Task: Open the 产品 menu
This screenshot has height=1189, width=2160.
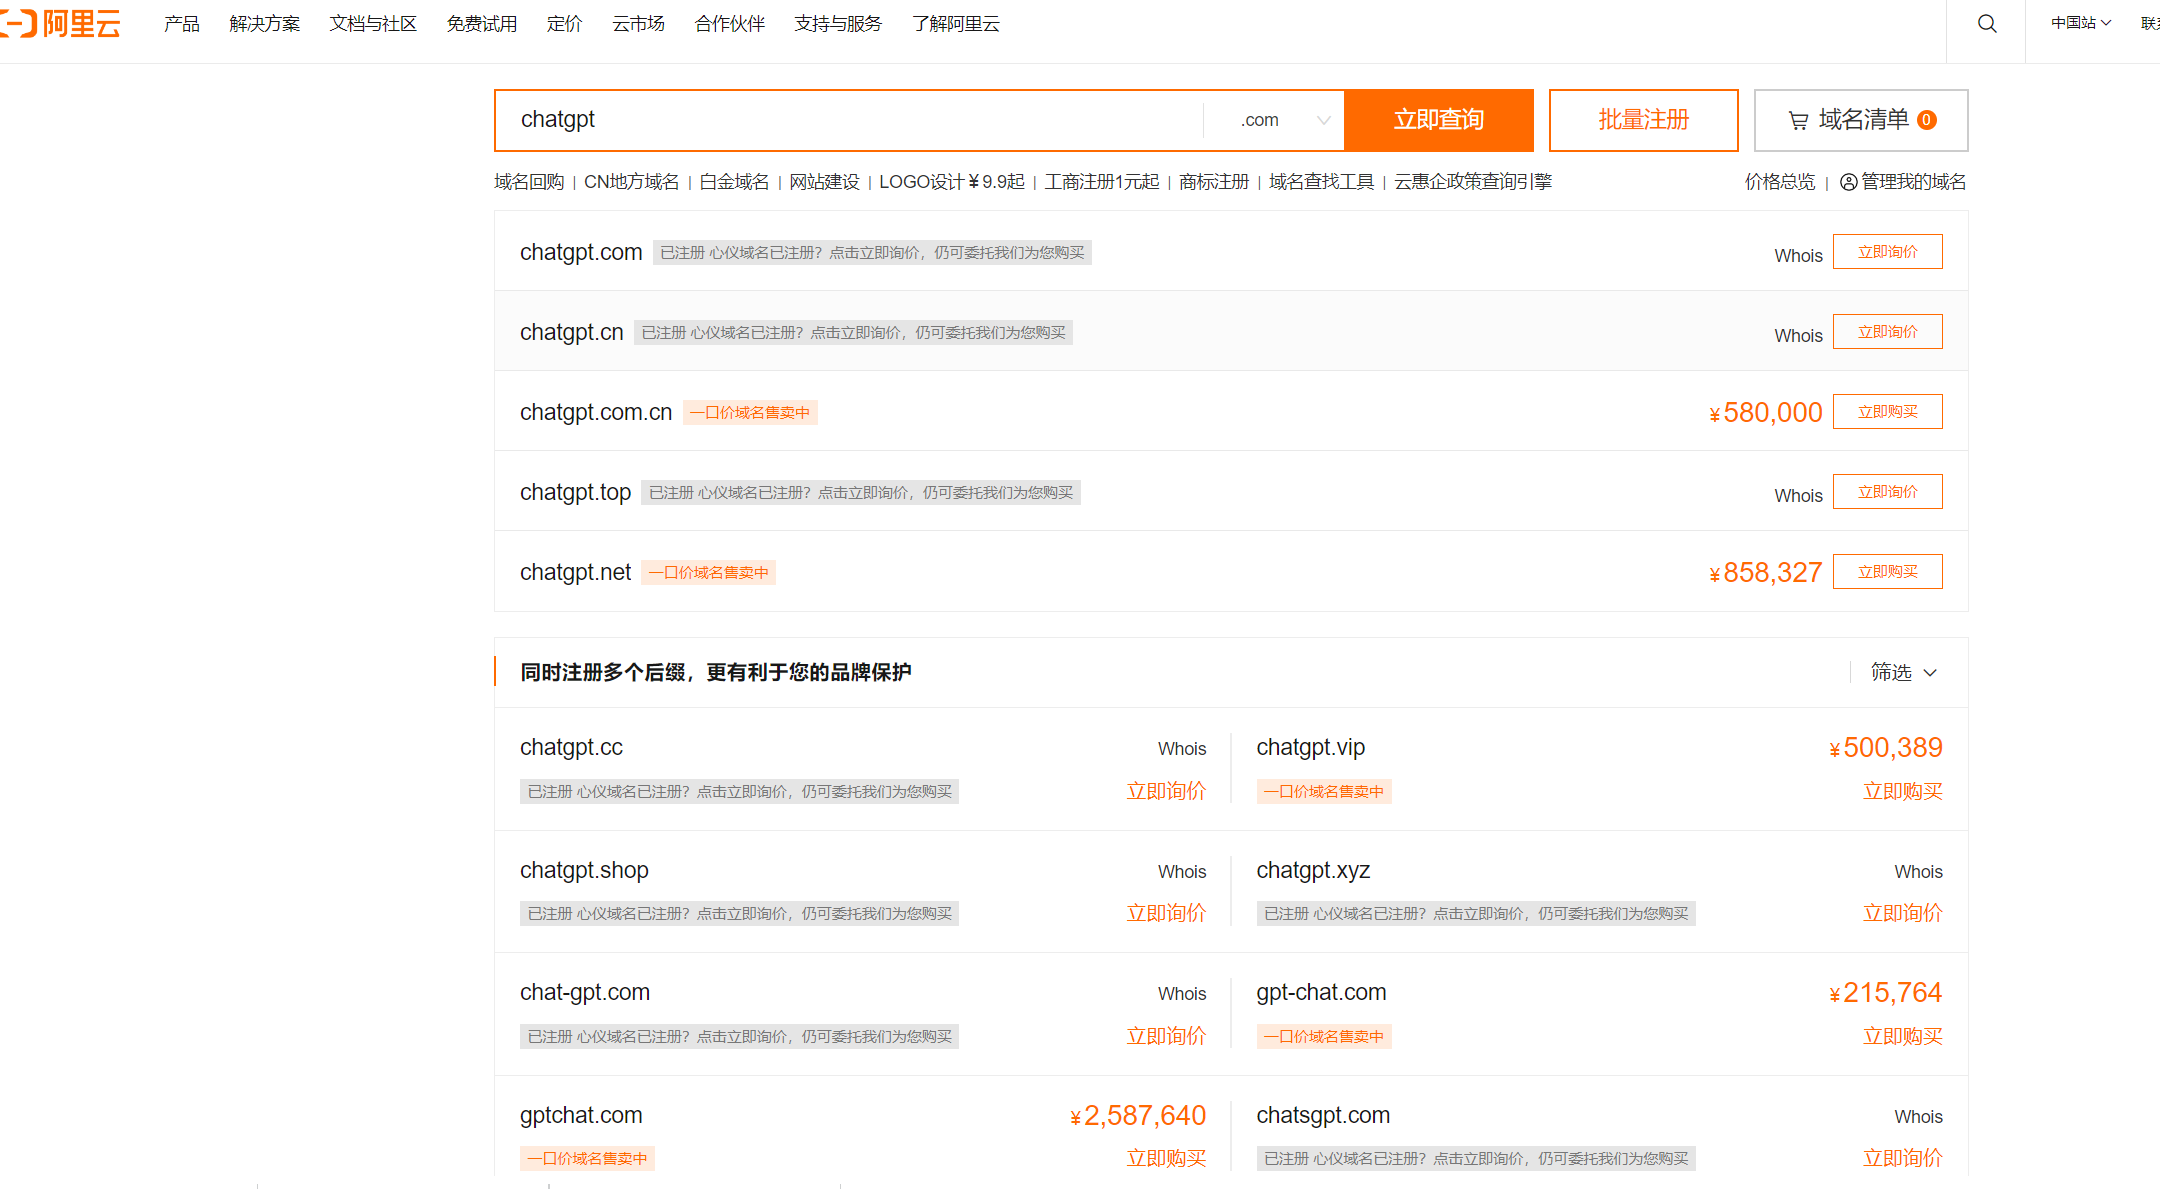Action: click(x=181, y=23)
